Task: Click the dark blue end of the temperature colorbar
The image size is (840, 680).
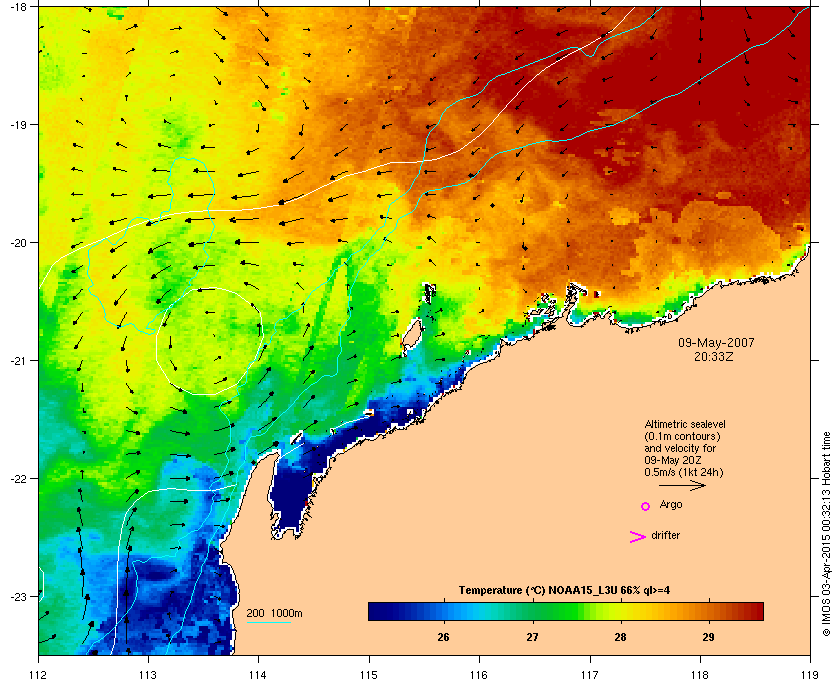Action: coord(378,611)
